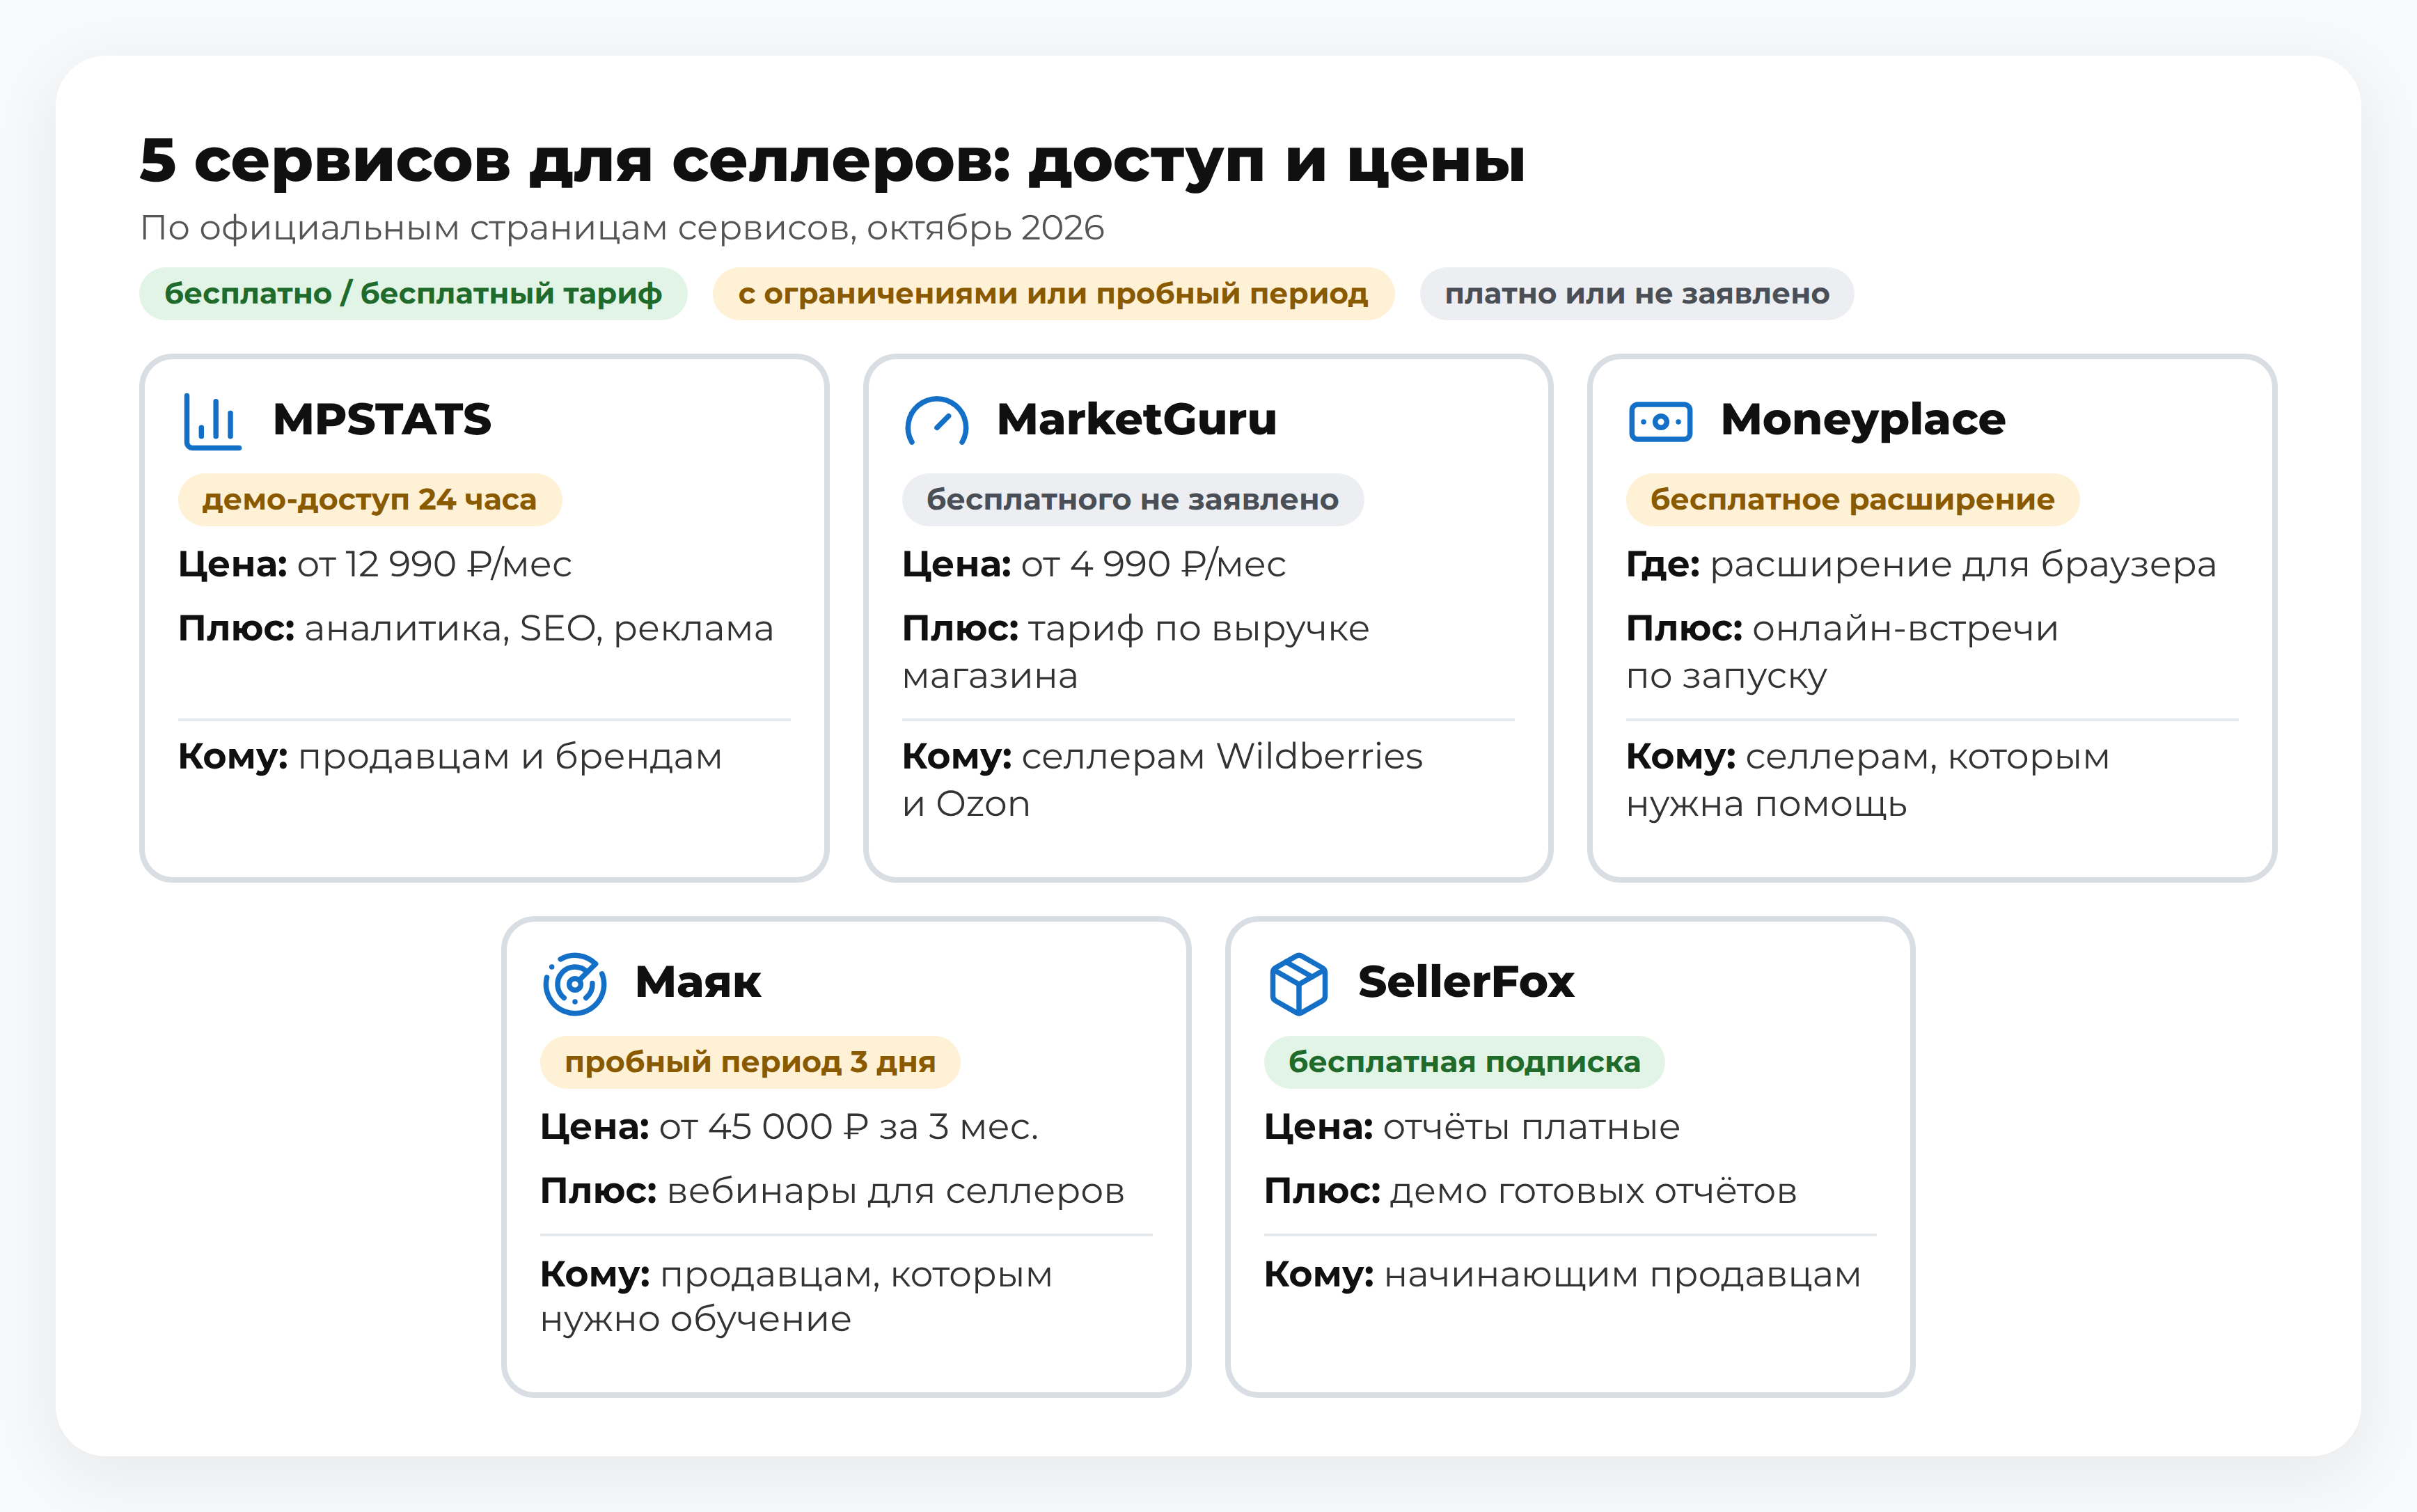Image resolution: width=2417 pixels, height=1512 pixels.
Task: Click the SellerFox box icon
Action: [x=1298, y=984]
